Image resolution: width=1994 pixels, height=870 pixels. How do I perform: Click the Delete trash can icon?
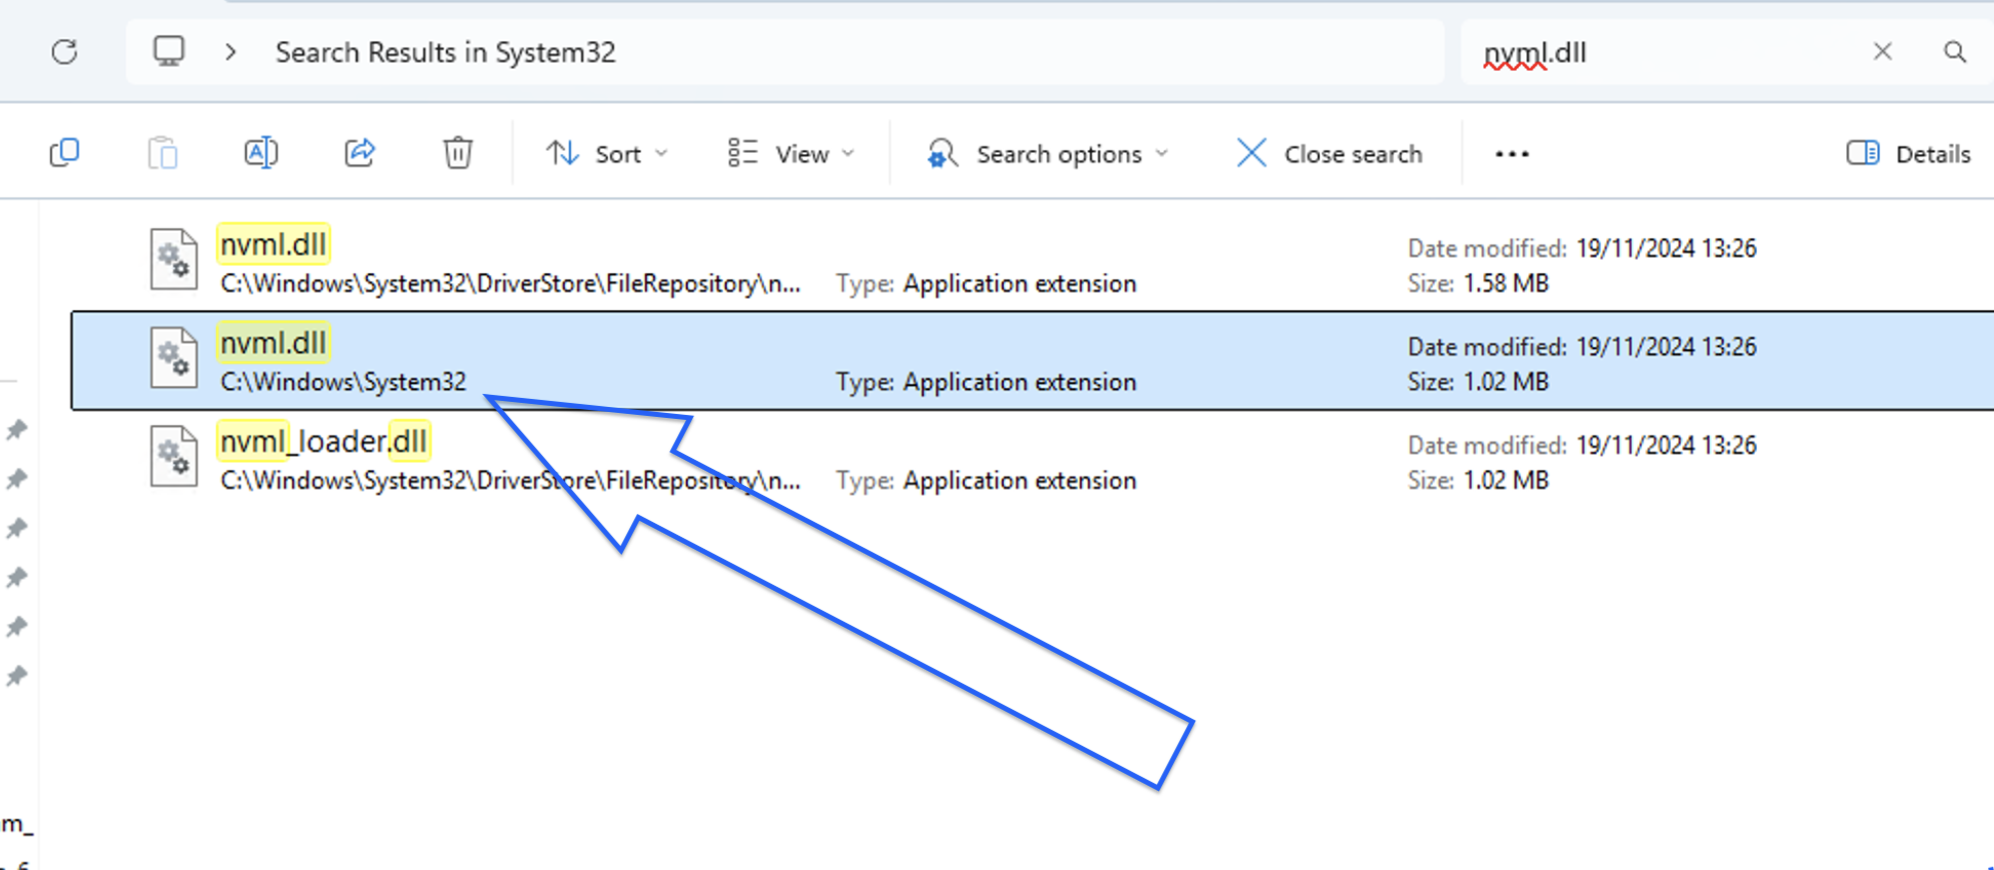pyautogui.click(x=457, y=153)
